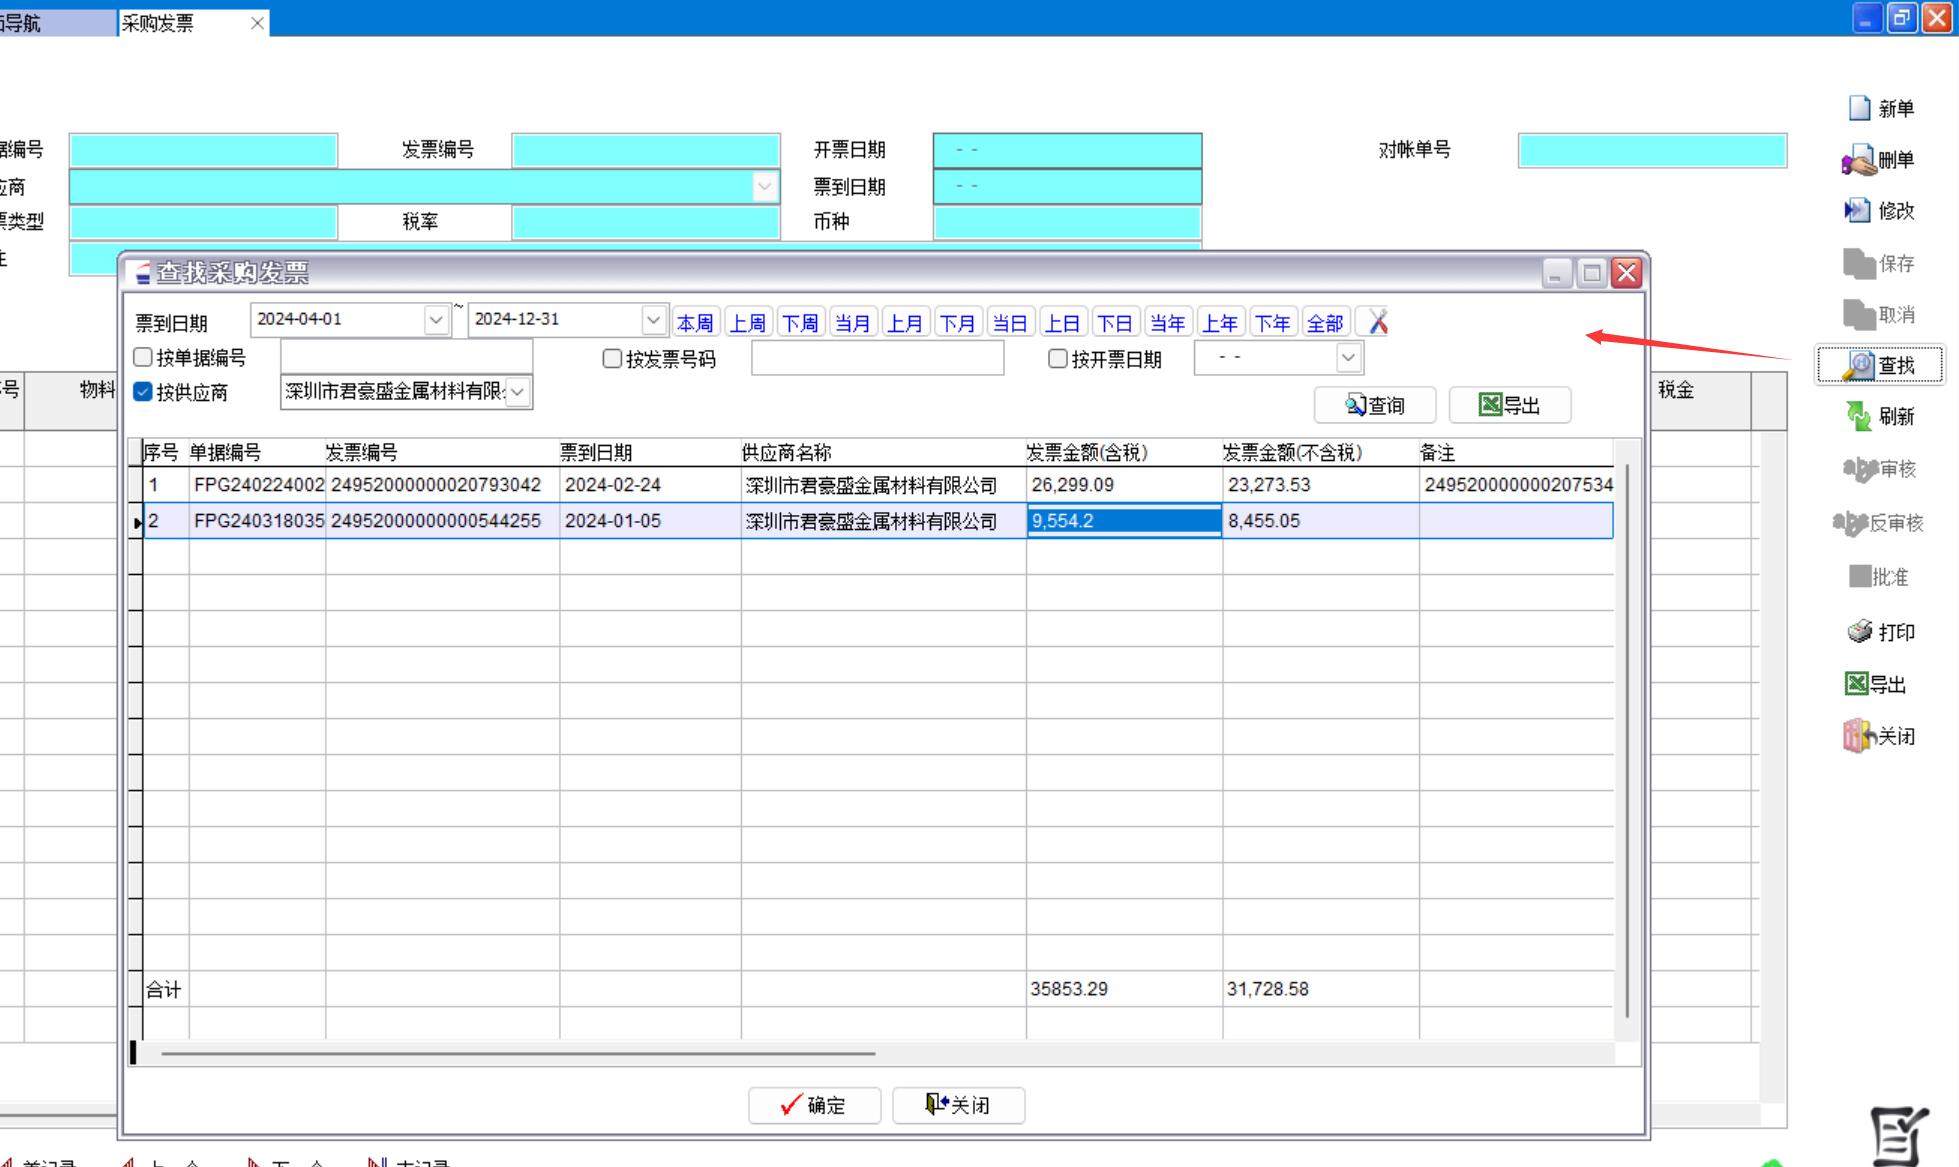The height and width of the screenshot is (1167, 1959).
Task: Select invoice row FPG240224002
Action: (x=258, y=485)
